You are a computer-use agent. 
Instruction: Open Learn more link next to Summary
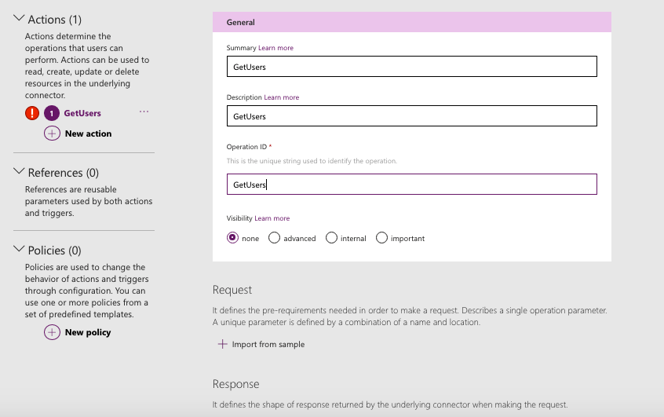(276, 48)
